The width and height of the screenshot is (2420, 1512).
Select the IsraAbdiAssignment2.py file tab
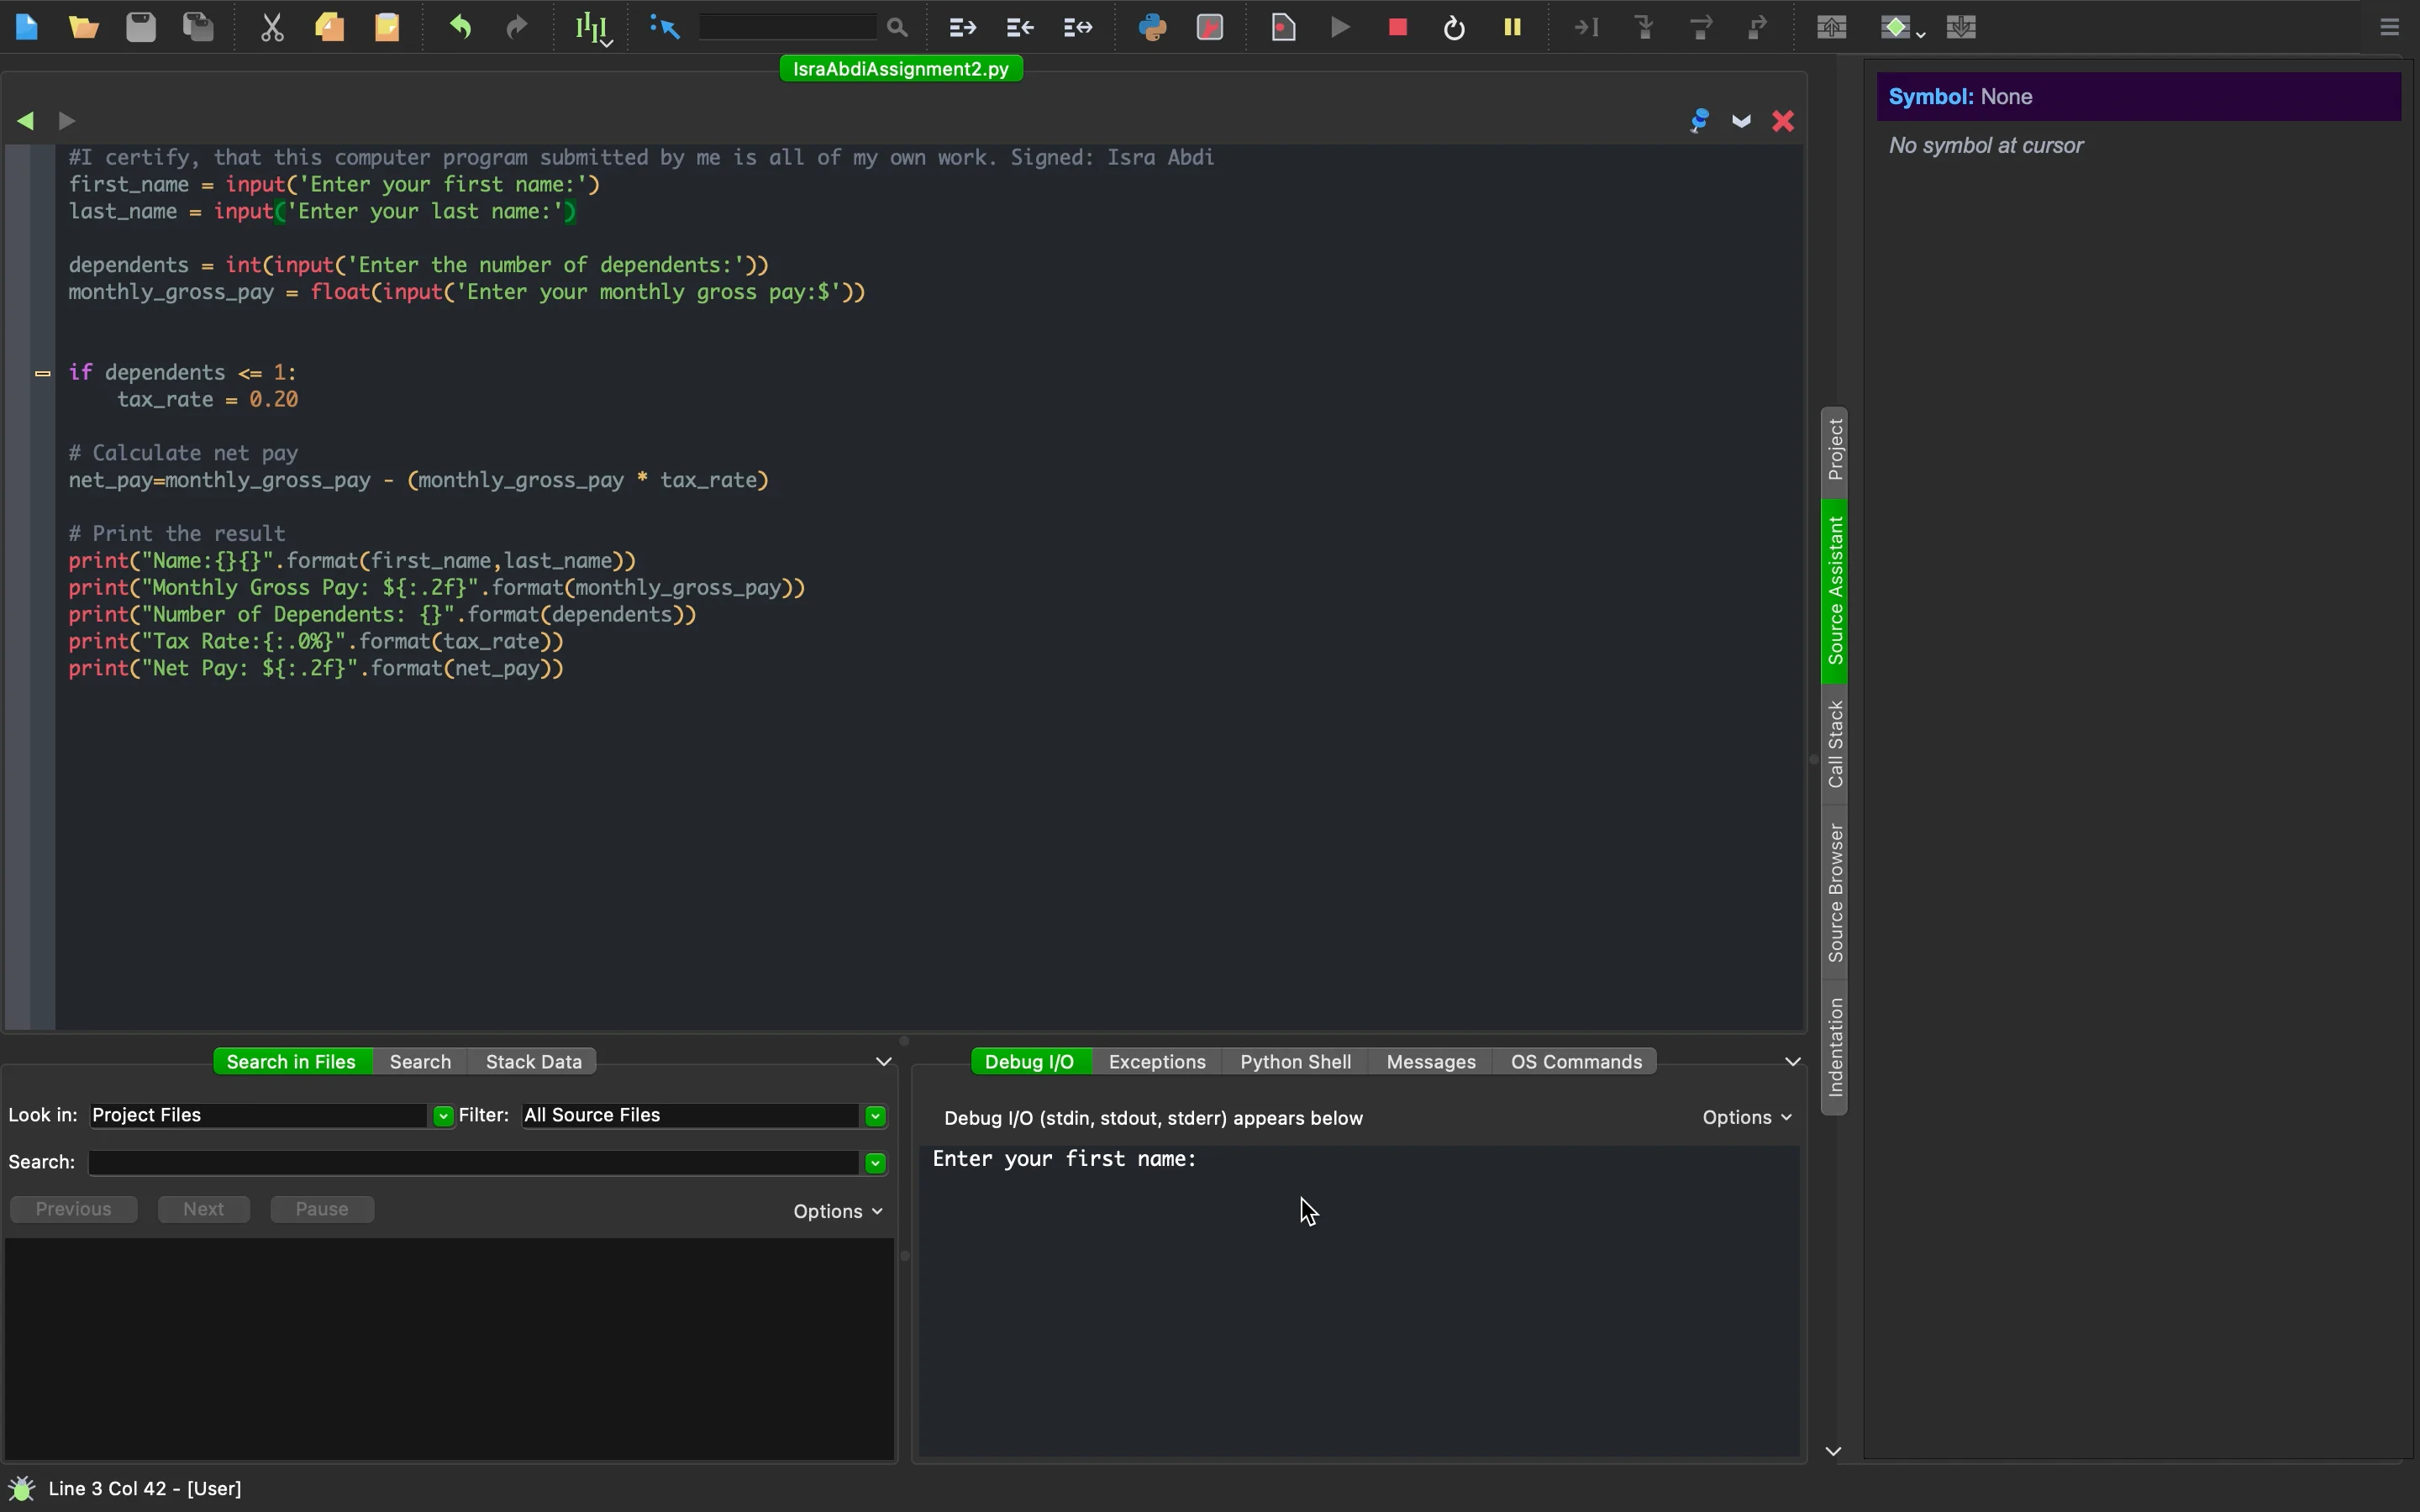pos(901,69)
